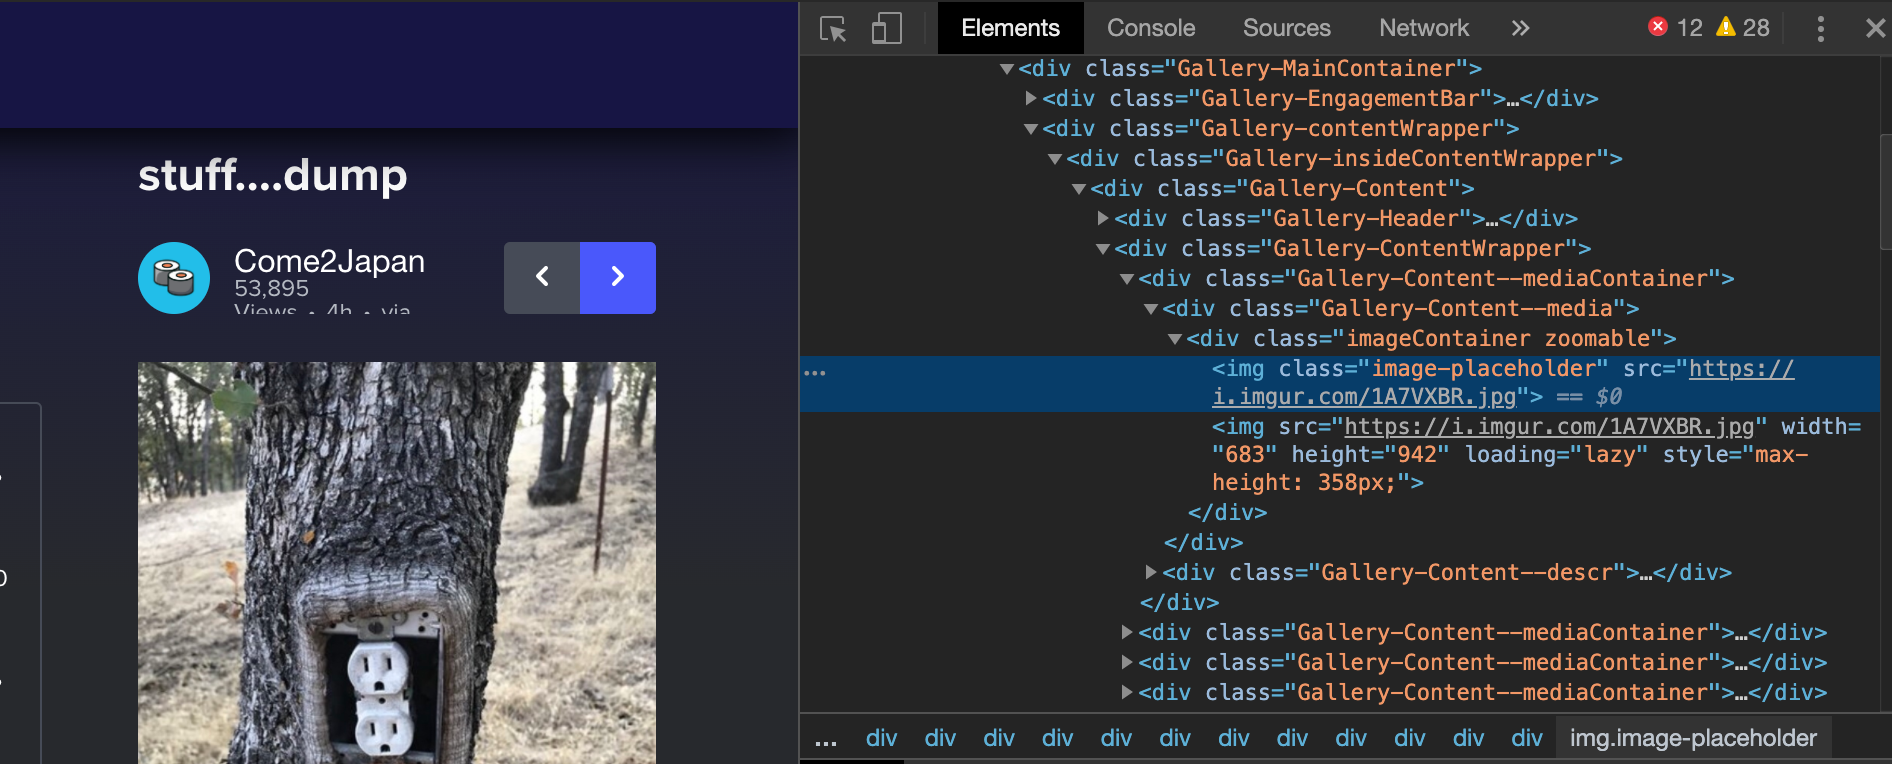The image size is (1892, 764).
Task: Click the red error count icon
Action: 1658,27
